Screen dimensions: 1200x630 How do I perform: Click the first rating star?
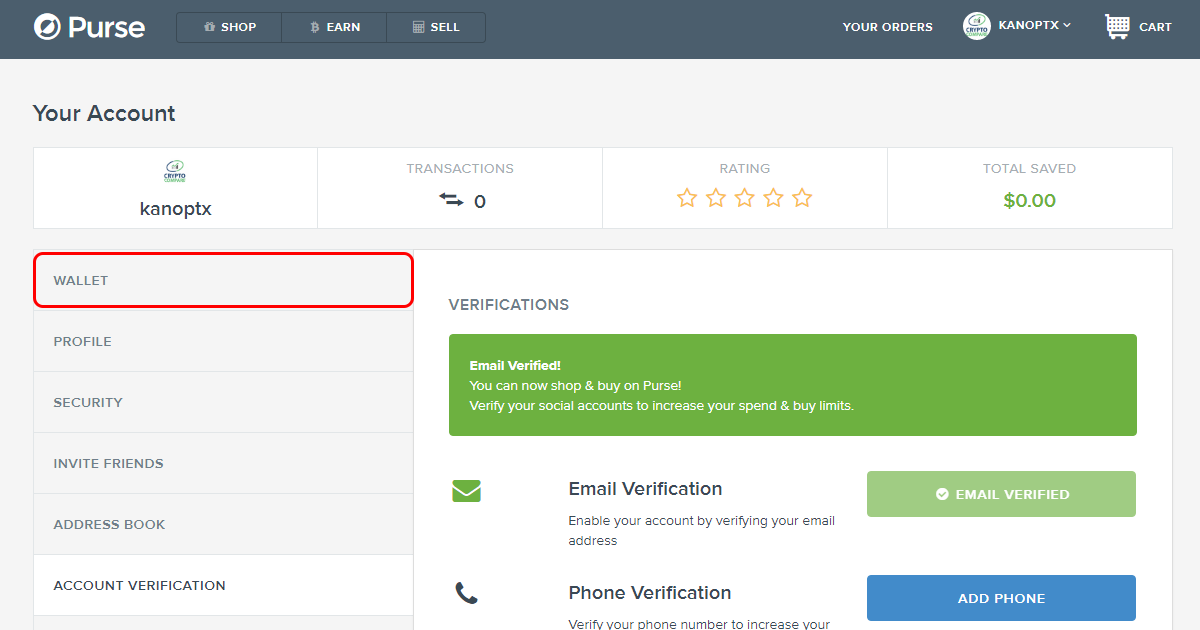pyautogui.click(x=687, y=198)
